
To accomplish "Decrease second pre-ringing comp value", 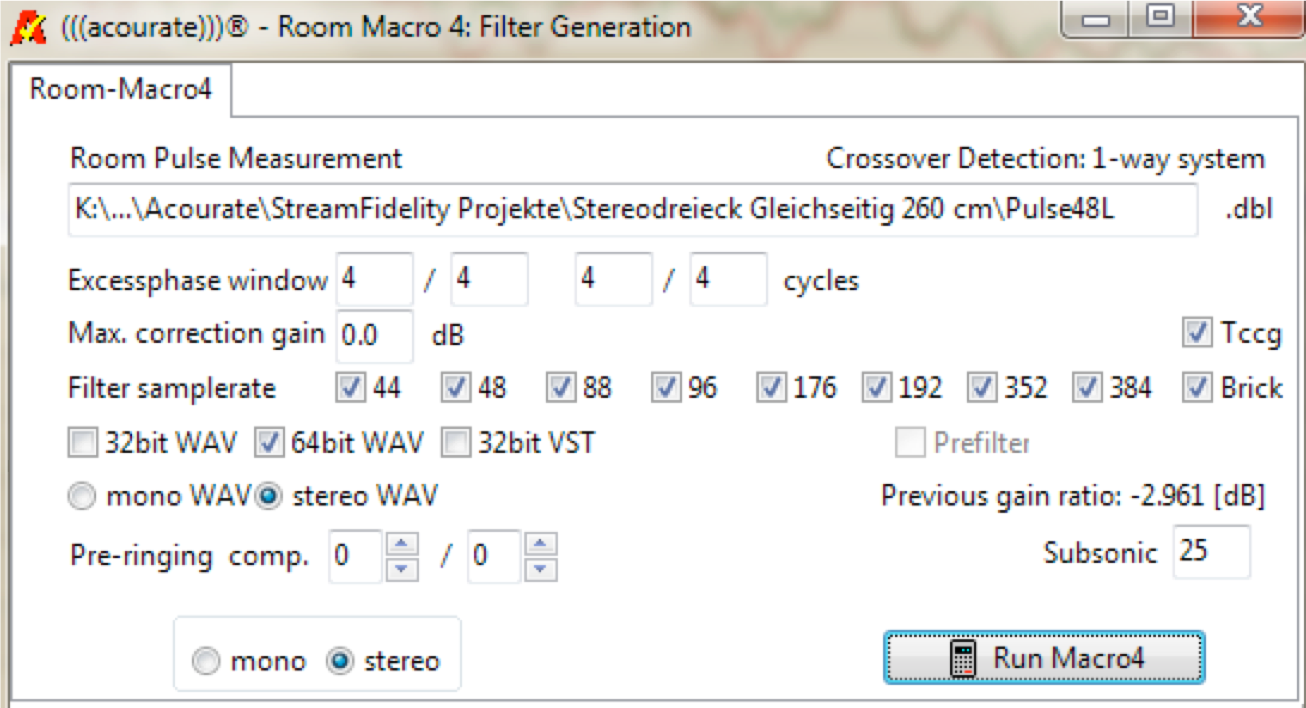I will pos(540,568).
